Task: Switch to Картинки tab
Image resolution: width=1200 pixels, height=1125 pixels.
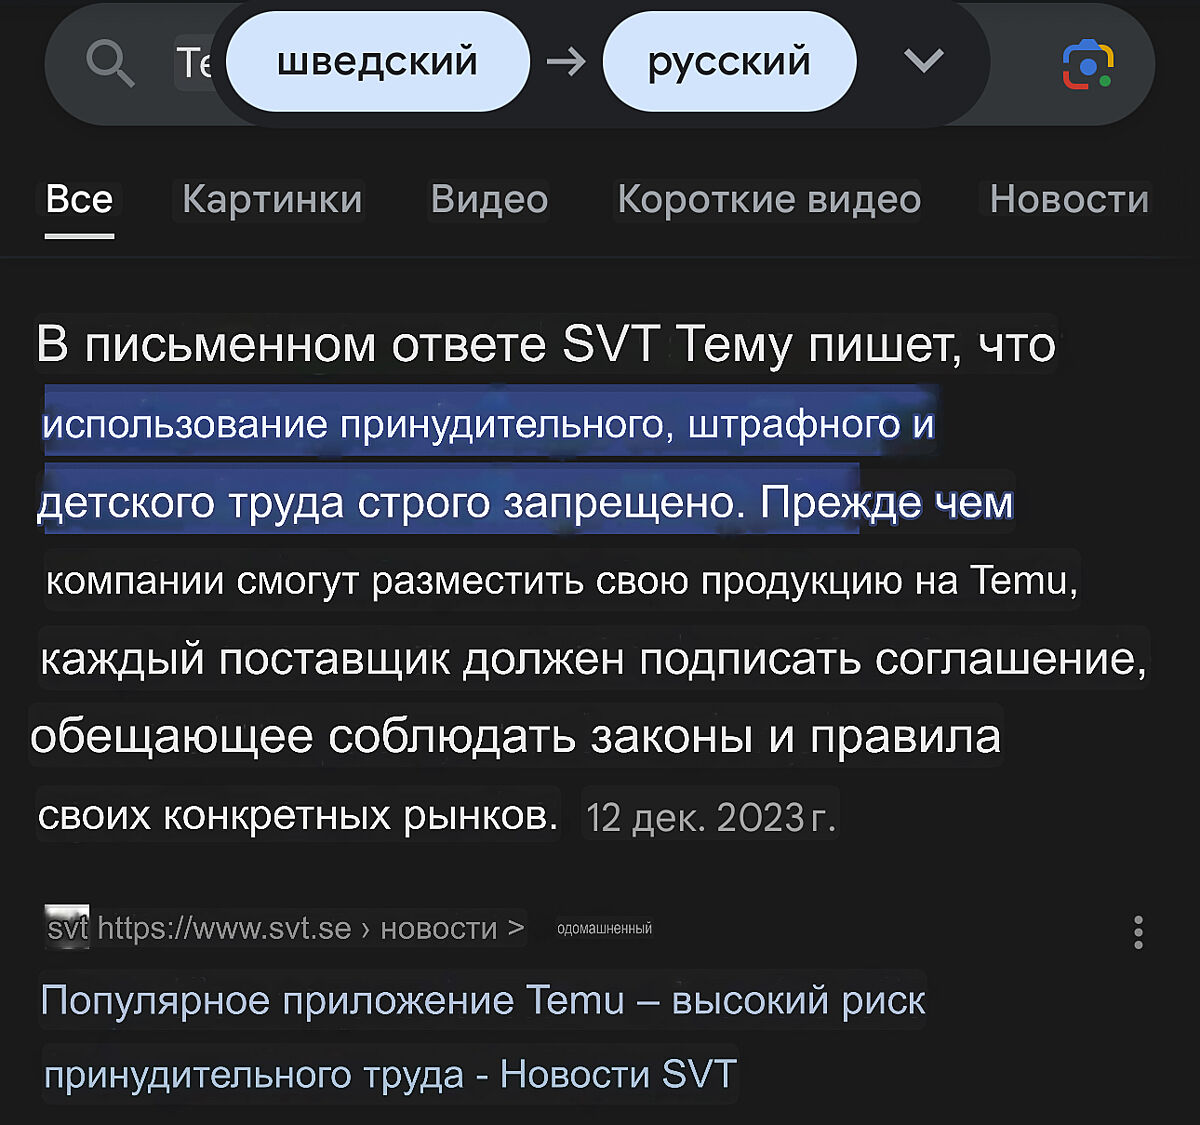Action: (272, 199)
